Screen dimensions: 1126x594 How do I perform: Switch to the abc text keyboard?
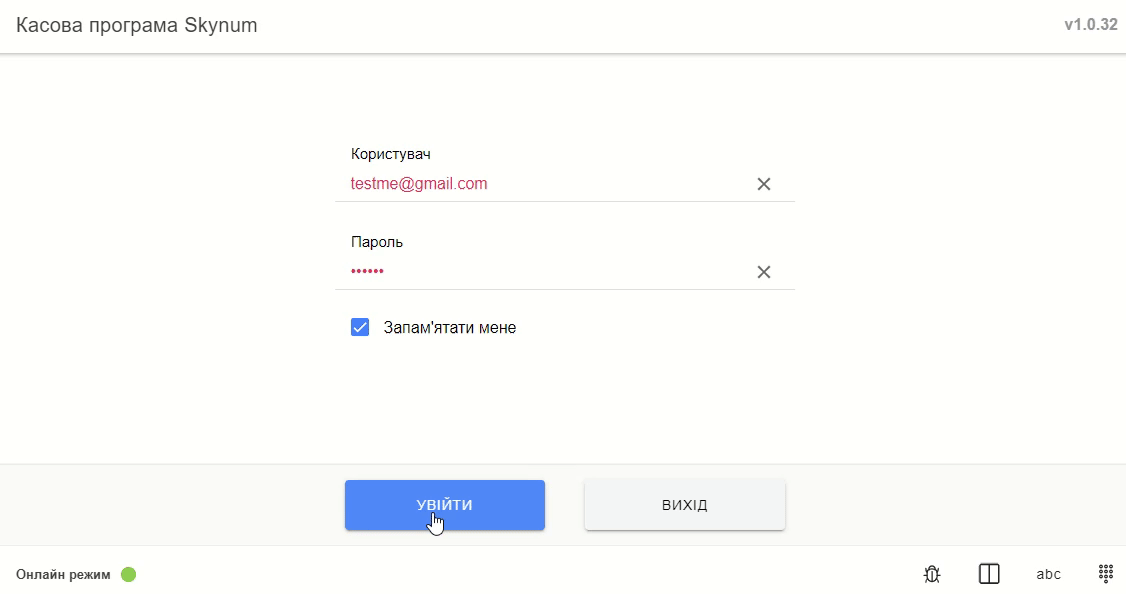pyautogui.click(x=1048, y=574)
